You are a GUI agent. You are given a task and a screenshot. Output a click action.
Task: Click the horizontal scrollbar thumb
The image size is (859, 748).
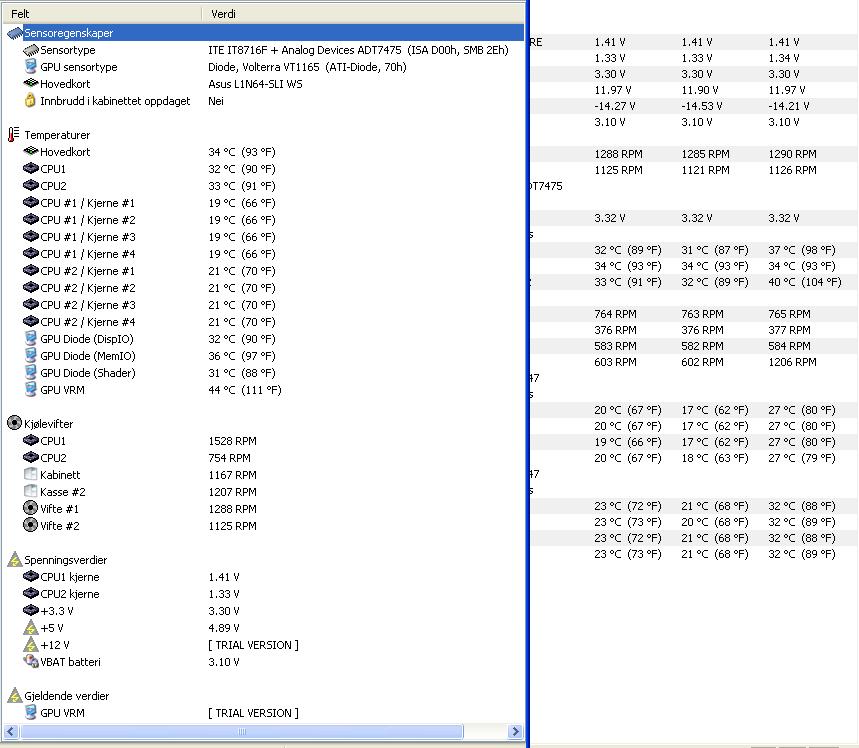(x=242, y=732)
